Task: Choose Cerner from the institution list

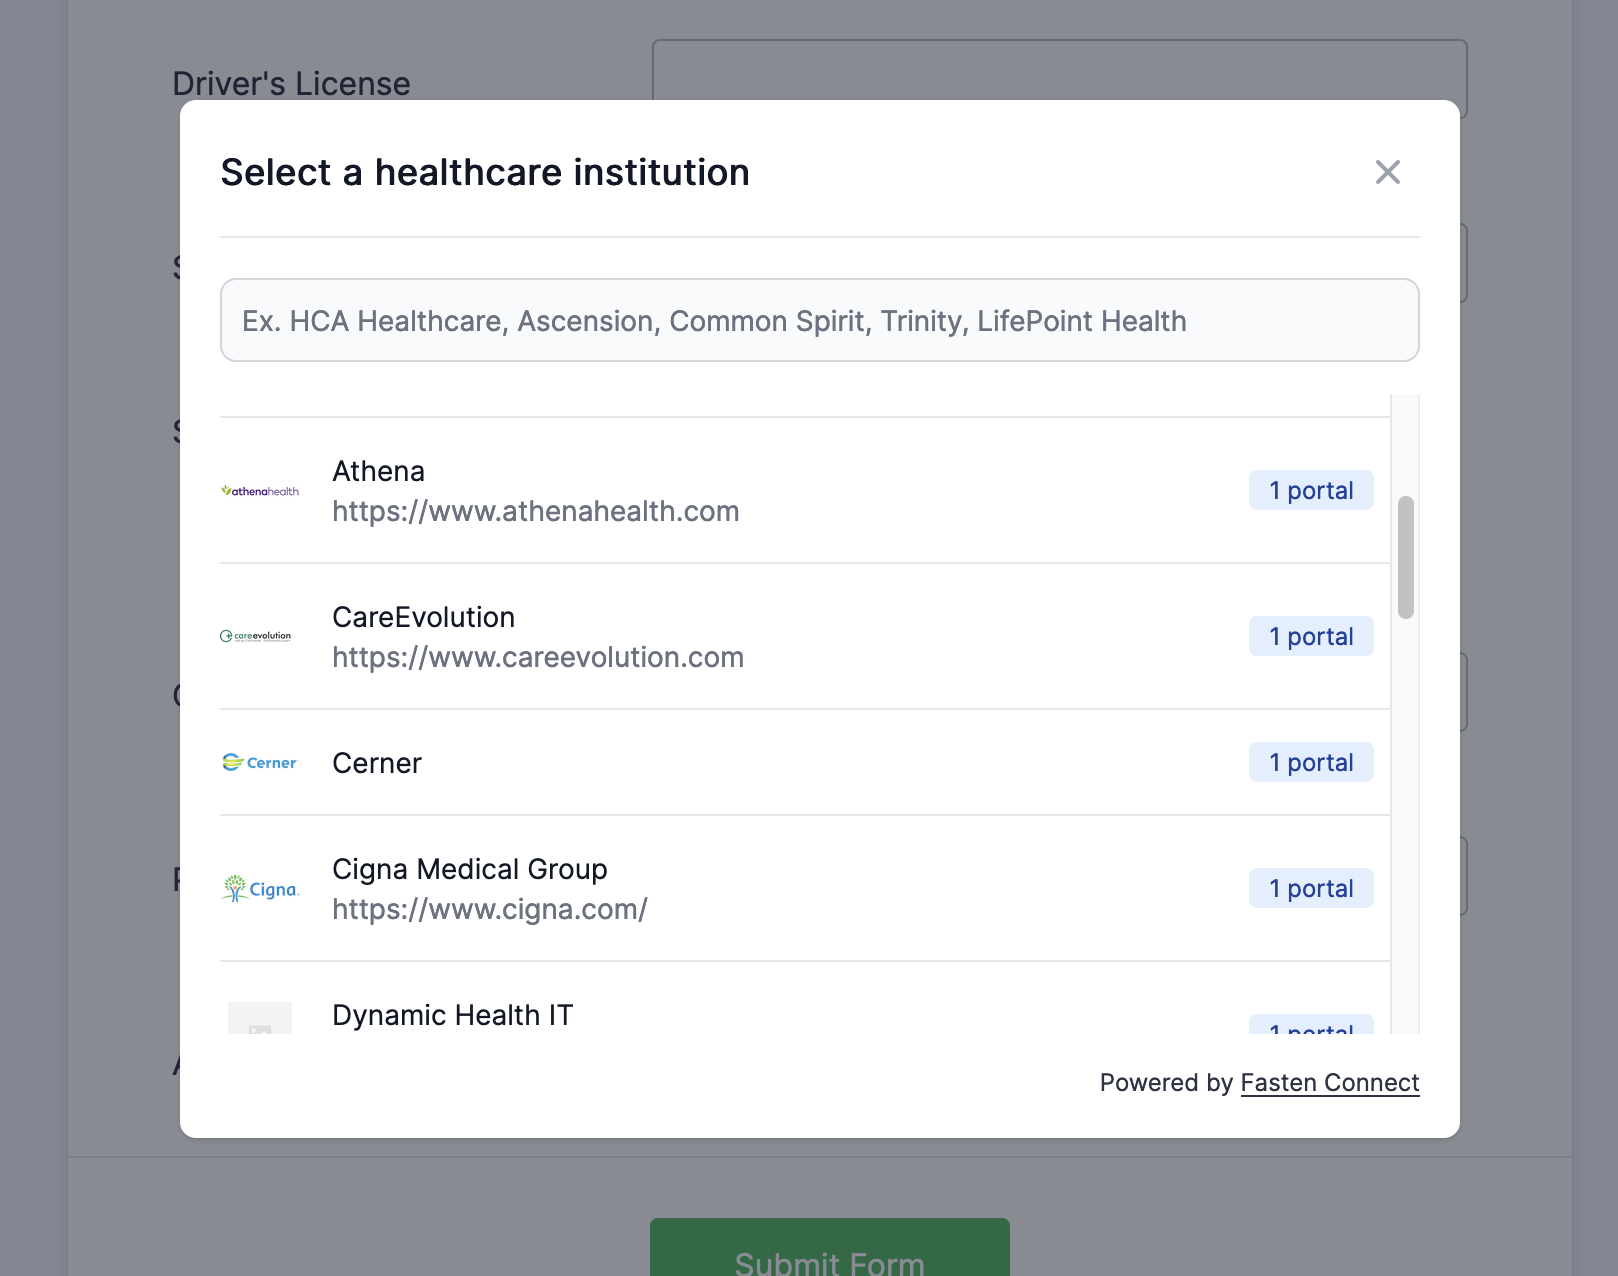Action: tap(805, 762)
